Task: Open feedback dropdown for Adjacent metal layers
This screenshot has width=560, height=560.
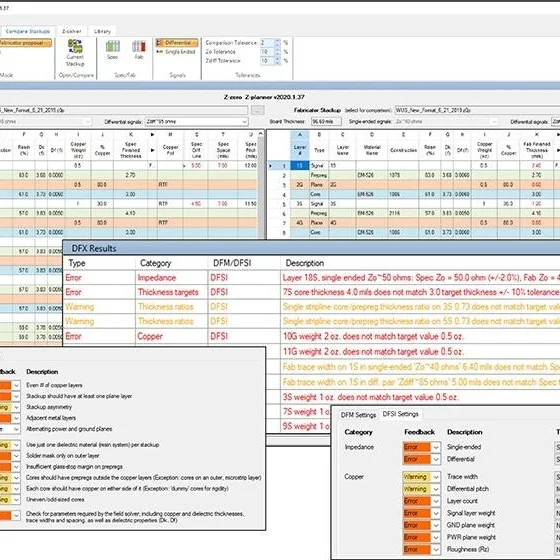Action: [16, 418]
